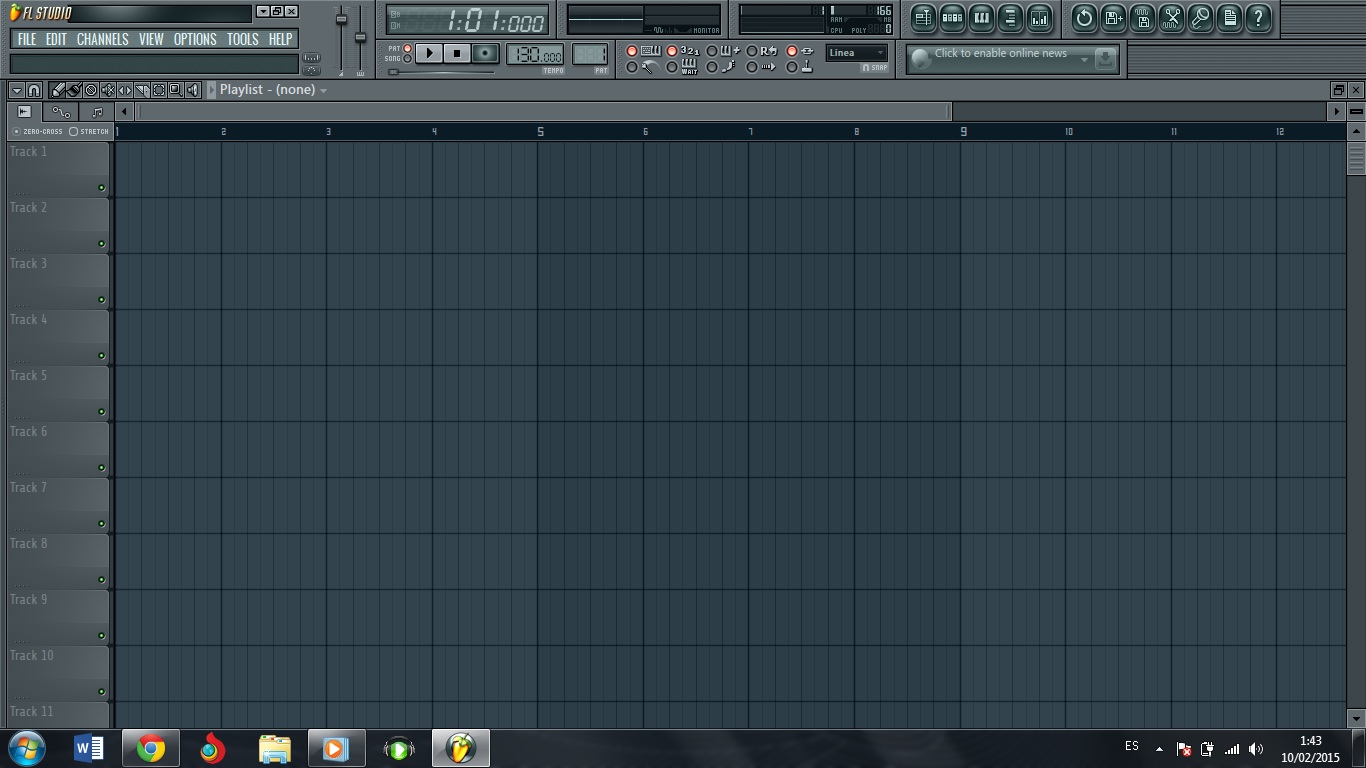The image size is (1366, 768).
Task: Select the Slice tool in the Playlist
Action: click(x=140, y=90)
